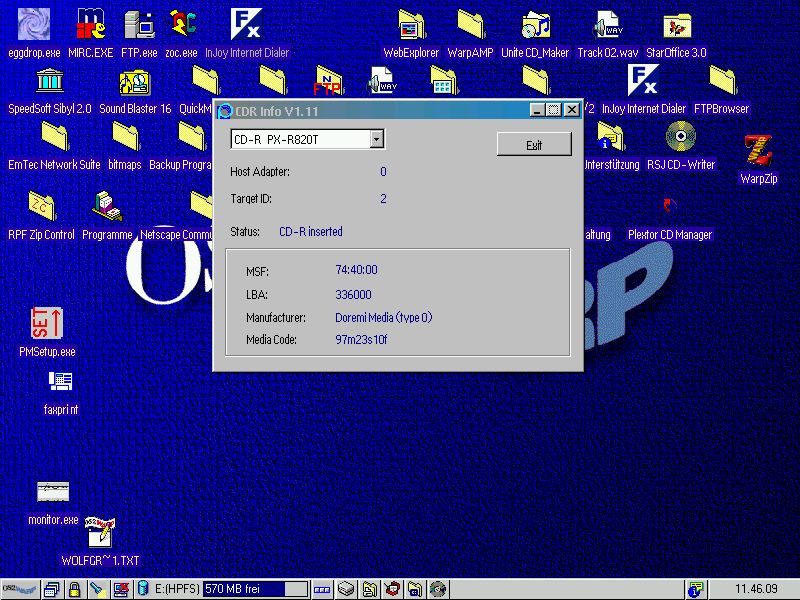Click the flashlight find icon on WarpCenter
Viewport: 800px width, 600px height.
97,589
